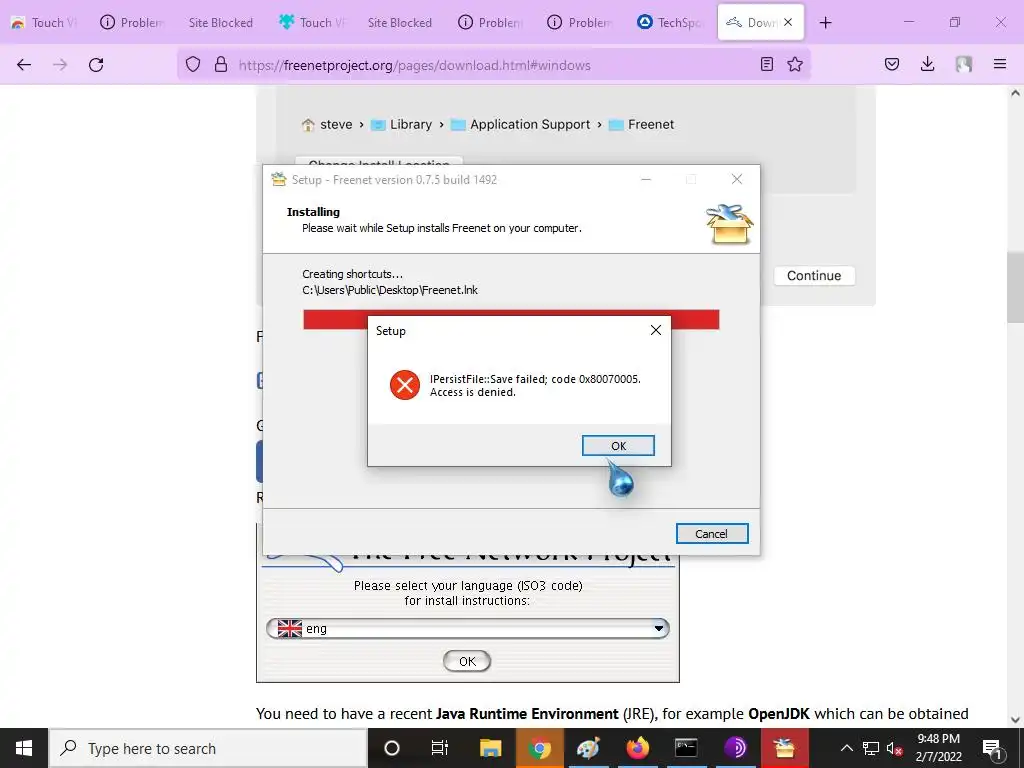The image size is (1024, 768).
Task: Switch to the TechSpot tab
Action: [671, 22]
